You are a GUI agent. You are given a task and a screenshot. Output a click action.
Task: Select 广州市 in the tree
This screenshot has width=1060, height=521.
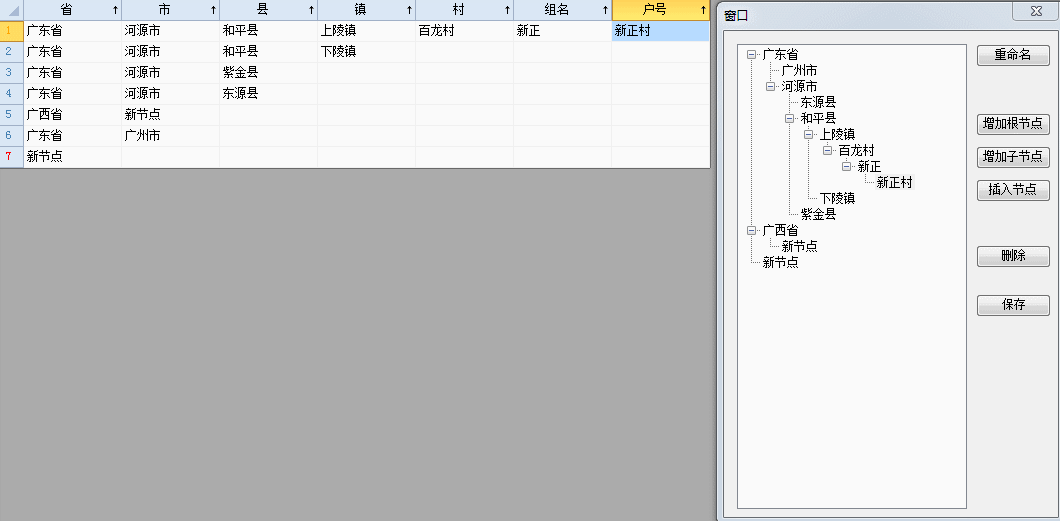(x=799, y=70)
